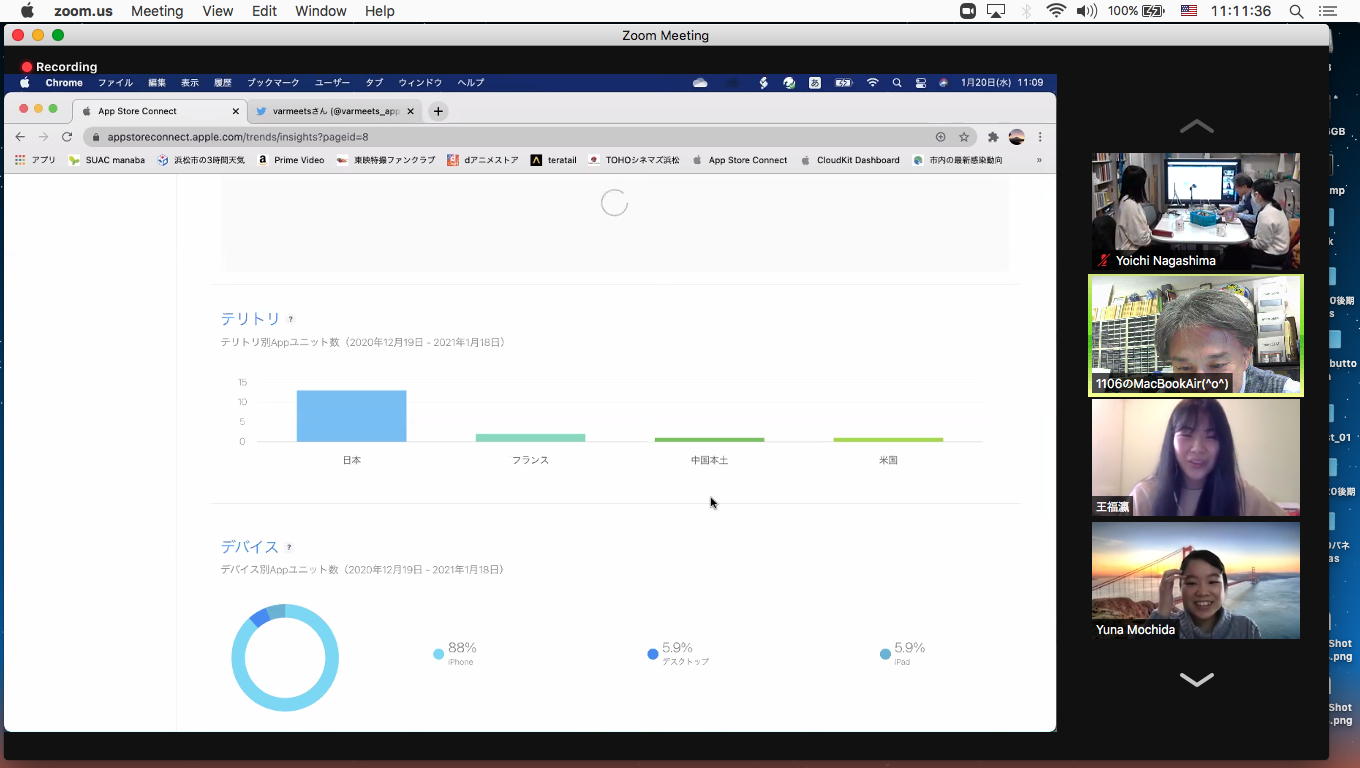The height and width of the screenshot is (768, 1360).
Task: Select Yoichi Nagashima's video thumbnail
Action: tap(1196, 211)
